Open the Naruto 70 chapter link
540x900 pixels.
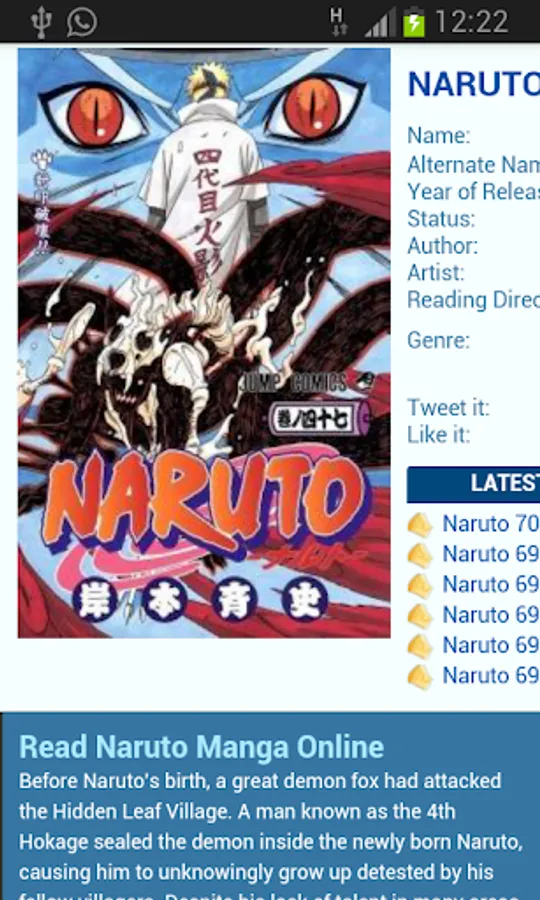[491, 524]
